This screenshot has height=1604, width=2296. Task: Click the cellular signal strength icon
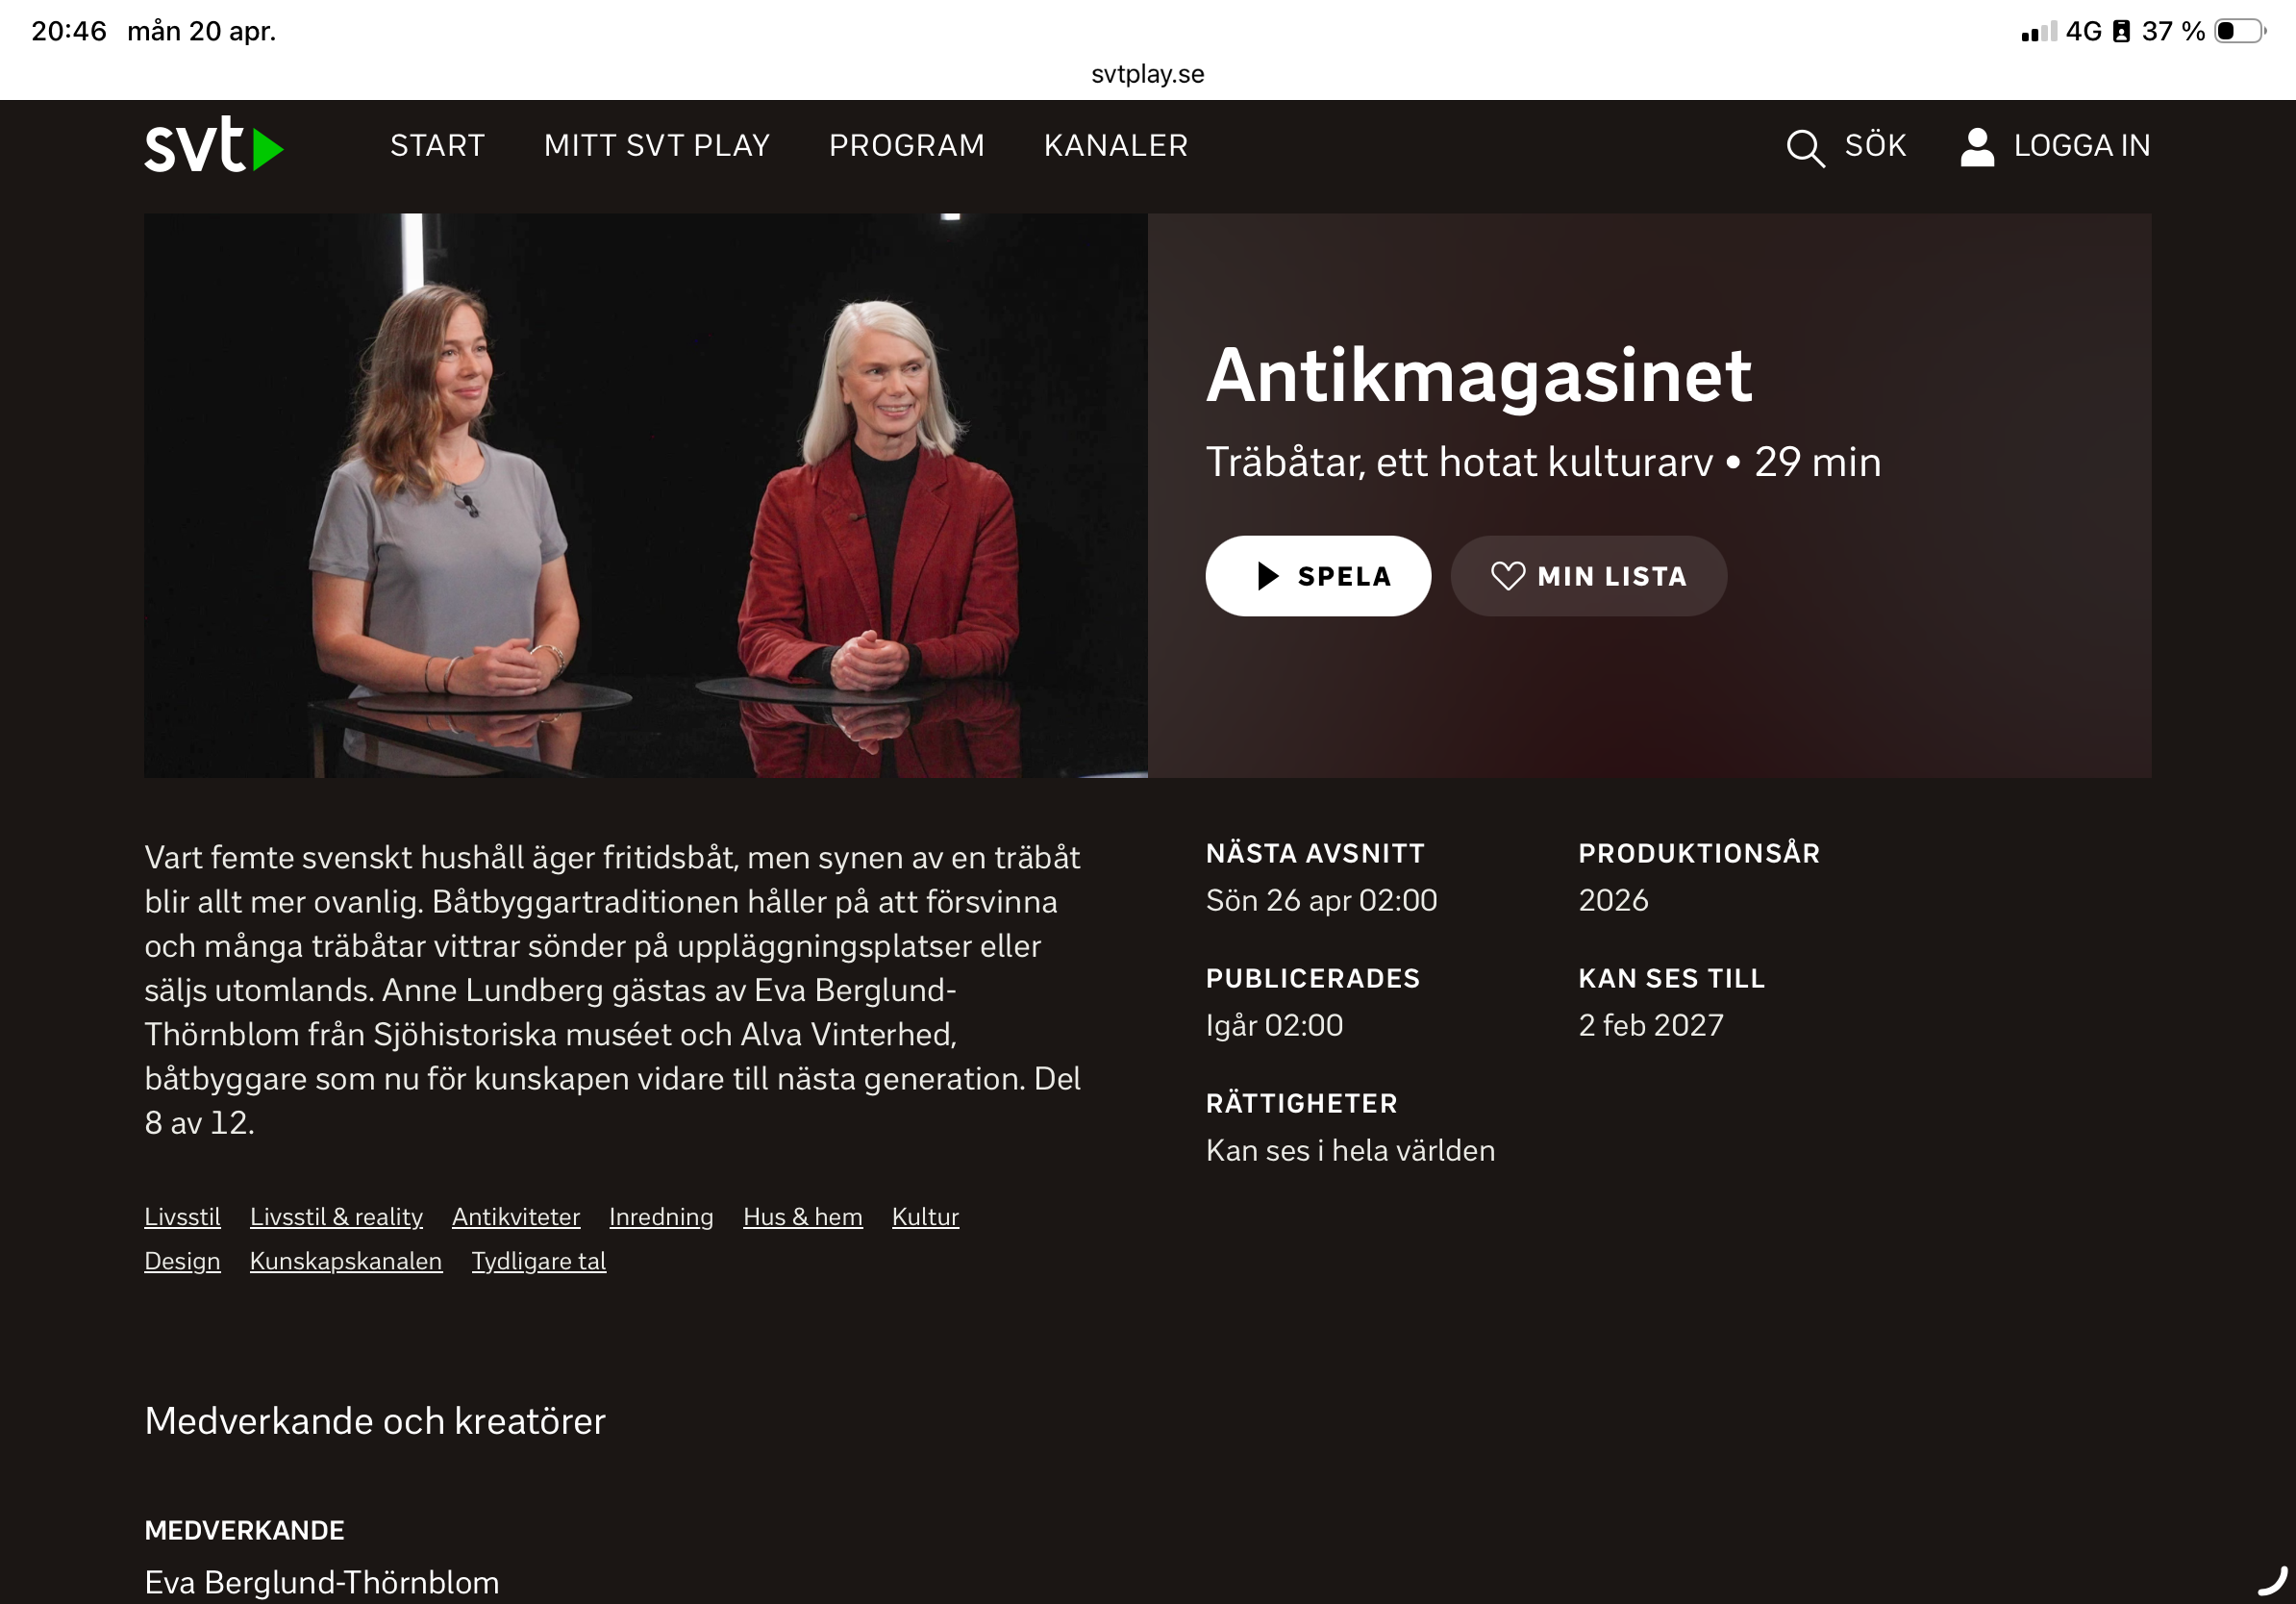point(2039,31)
